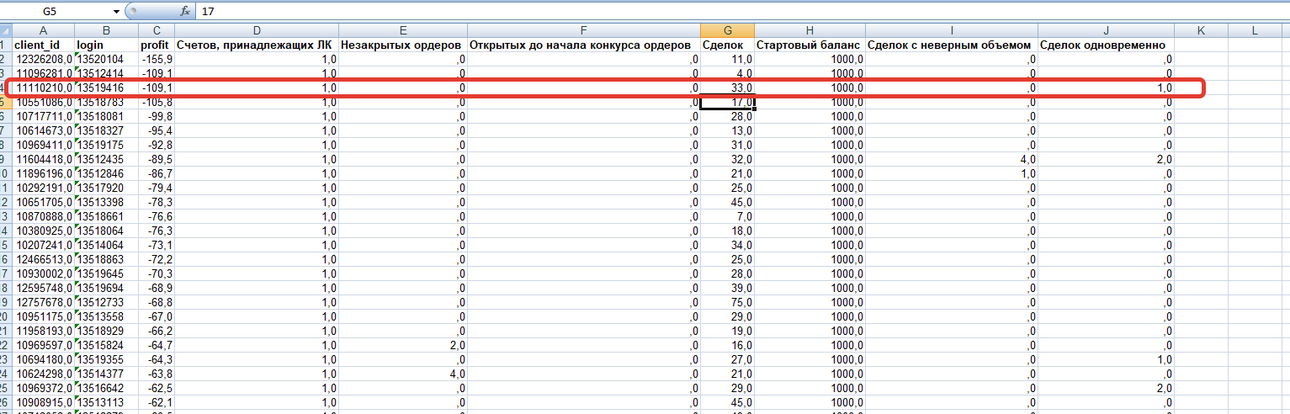
Task: Select highlighted column G header
Action: (x=727, y=31)
